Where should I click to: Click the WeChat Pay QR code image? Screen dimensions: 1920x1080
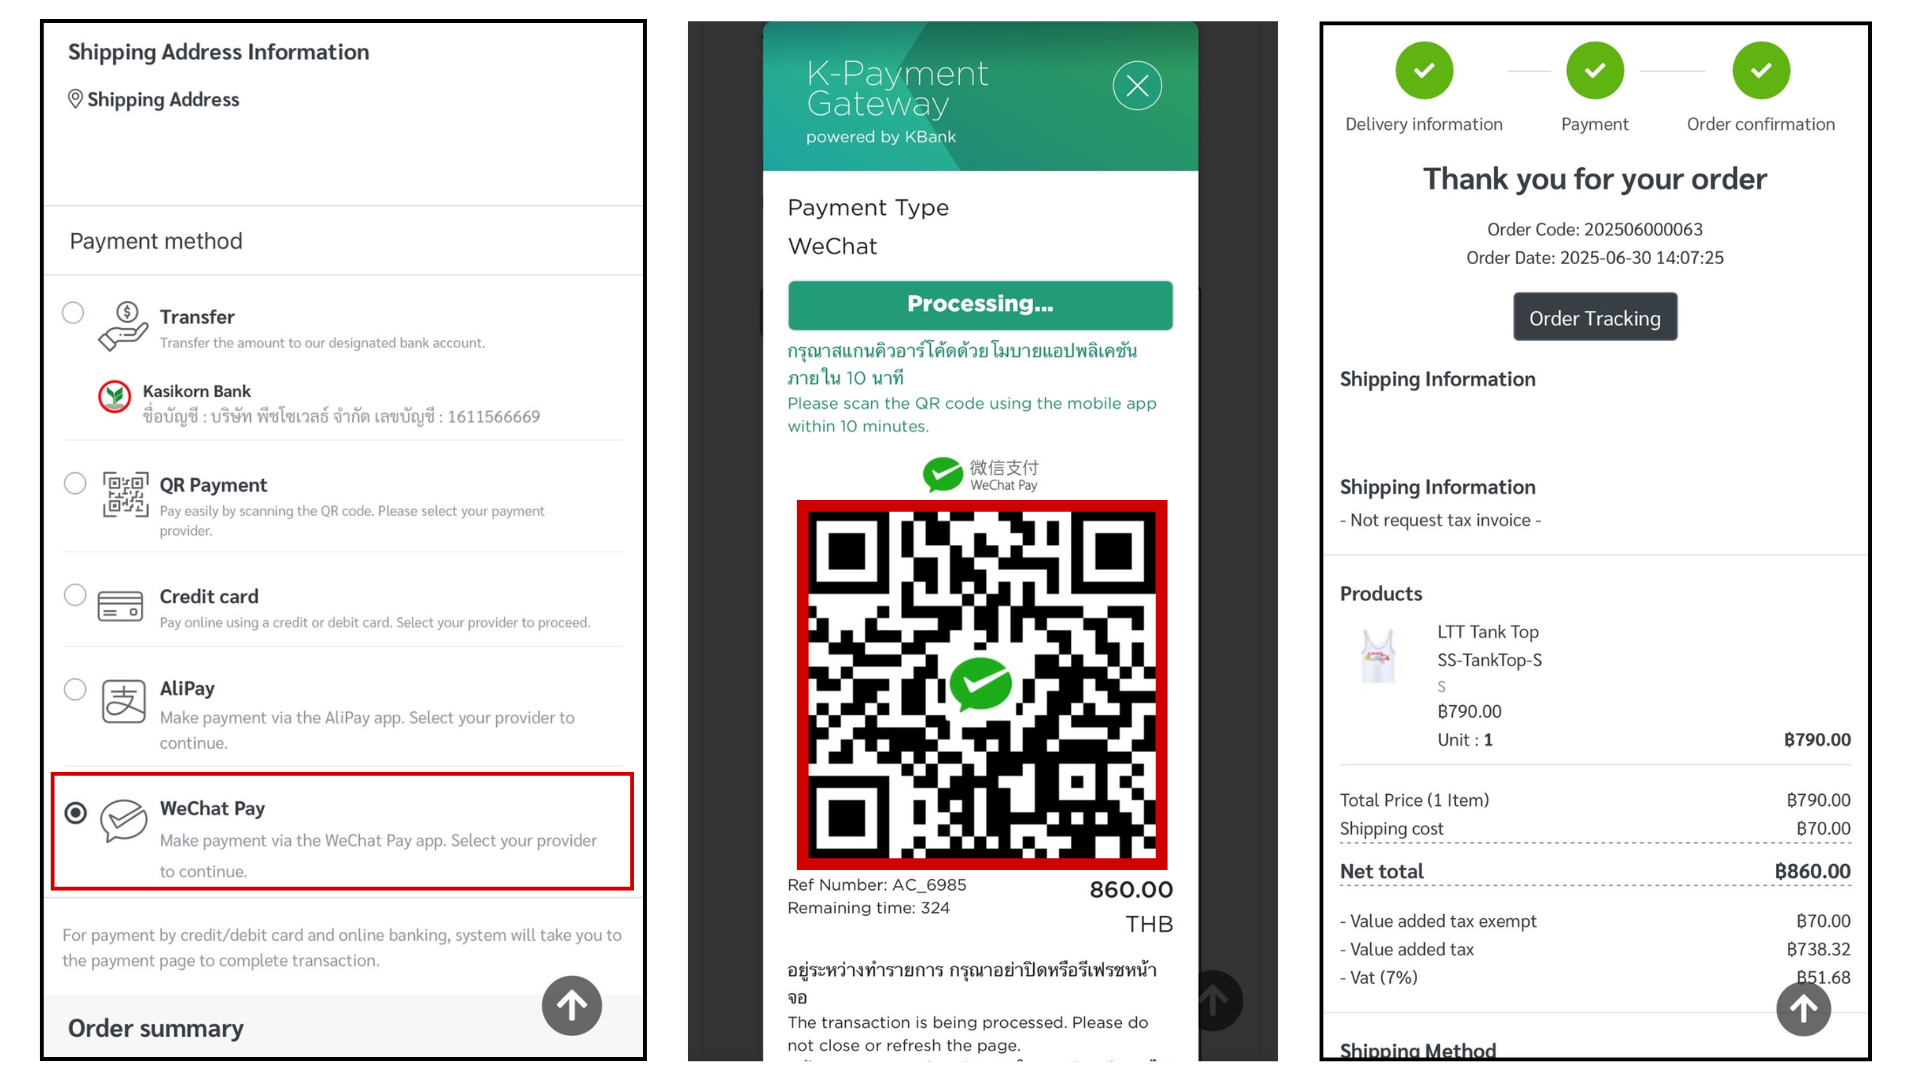(x=982, y=685)
